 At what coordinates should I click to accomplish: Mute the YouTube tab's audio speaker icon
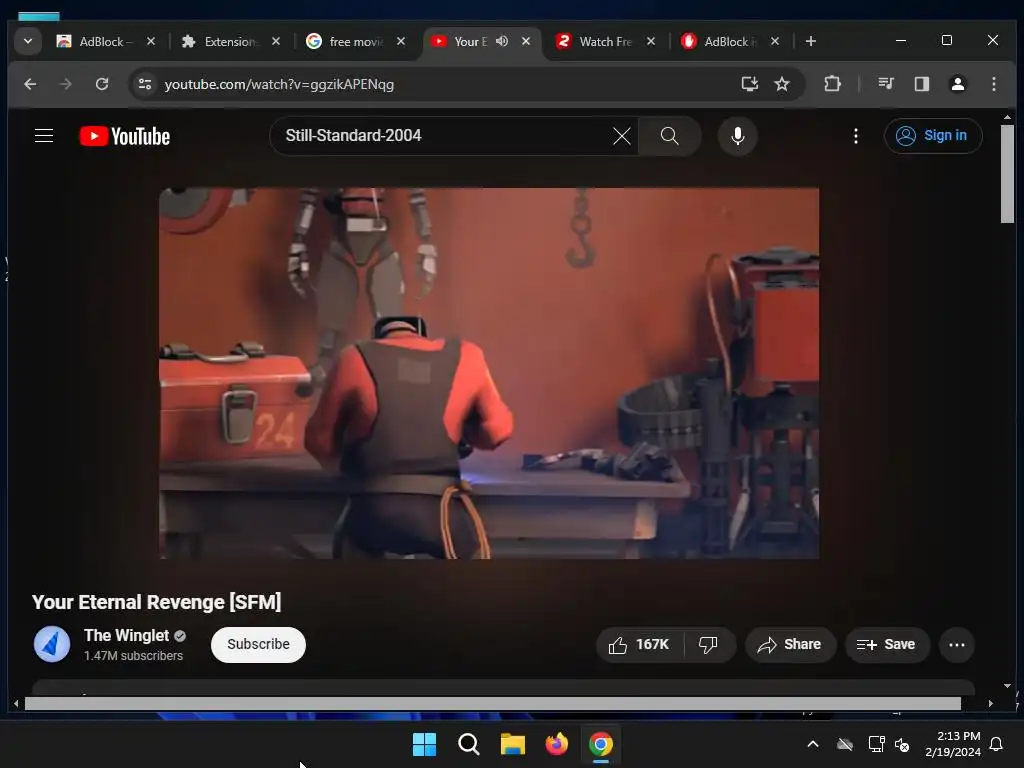502,41
